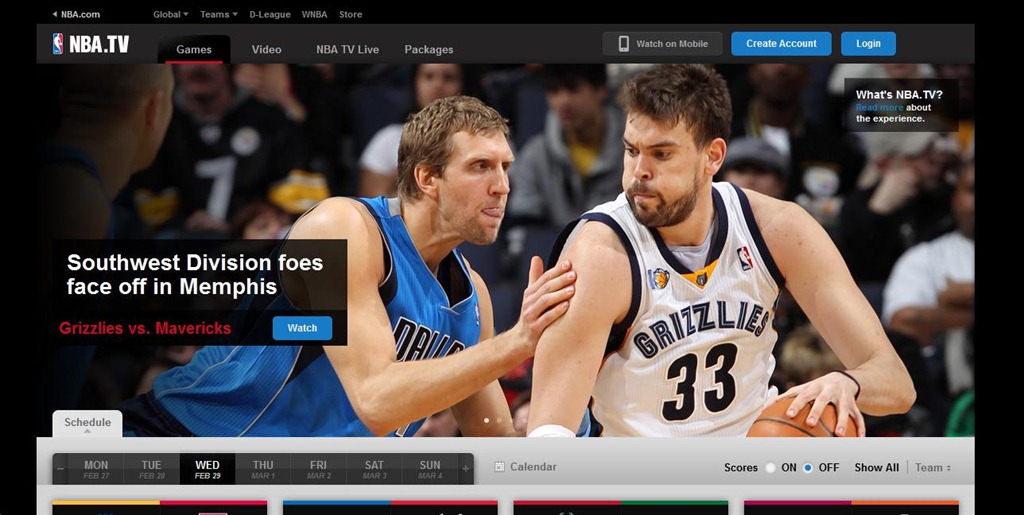Visit the WNBA link
The height and width of the screenshot is (515, 1024).
click(314, 14)
